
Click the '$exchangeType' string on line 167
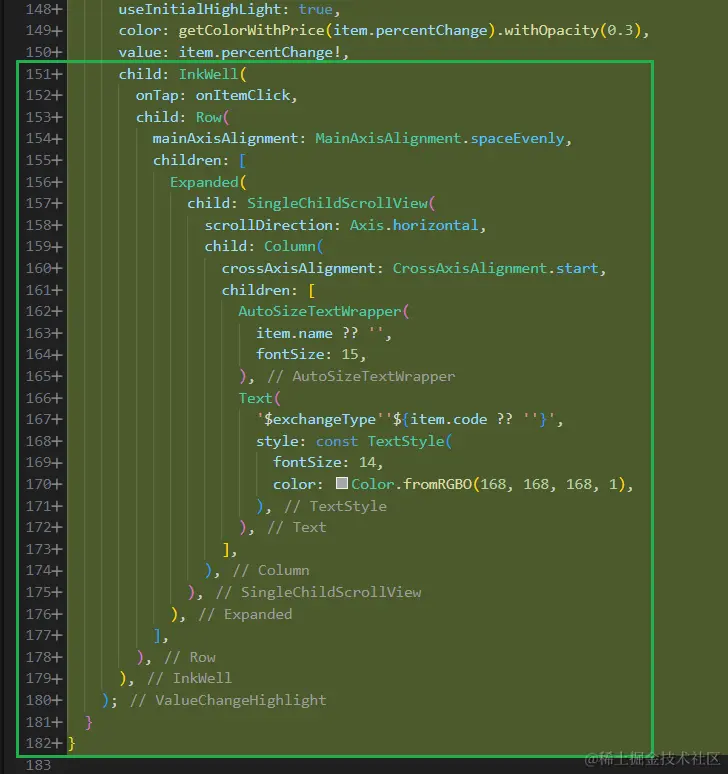(x=320, y=420)
